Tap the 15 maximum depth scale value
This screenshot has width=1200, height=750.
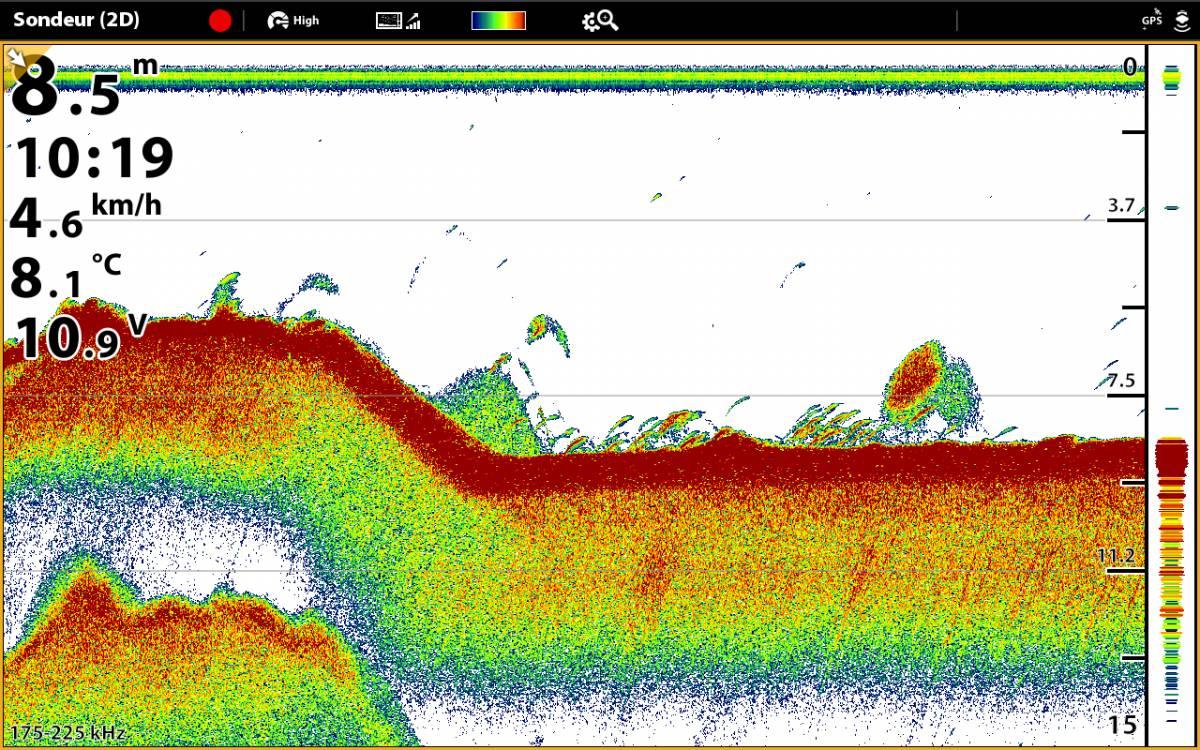click(x=1124, y=726)
